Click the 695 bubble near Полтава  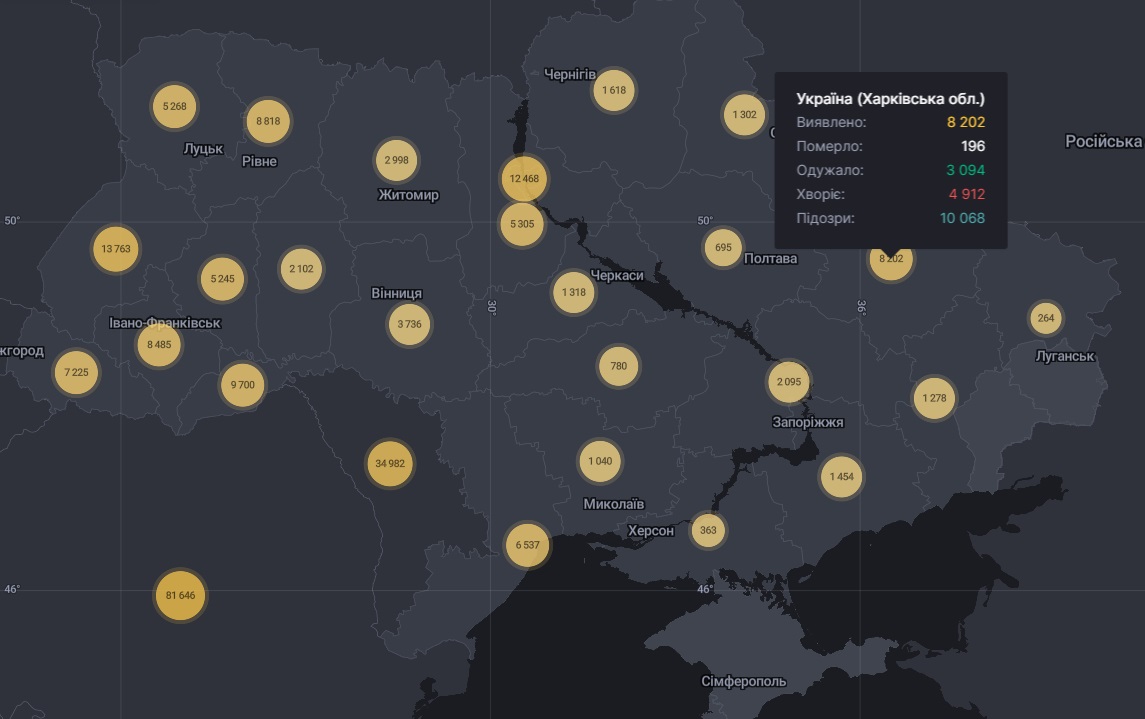click(x=723, y=248)
